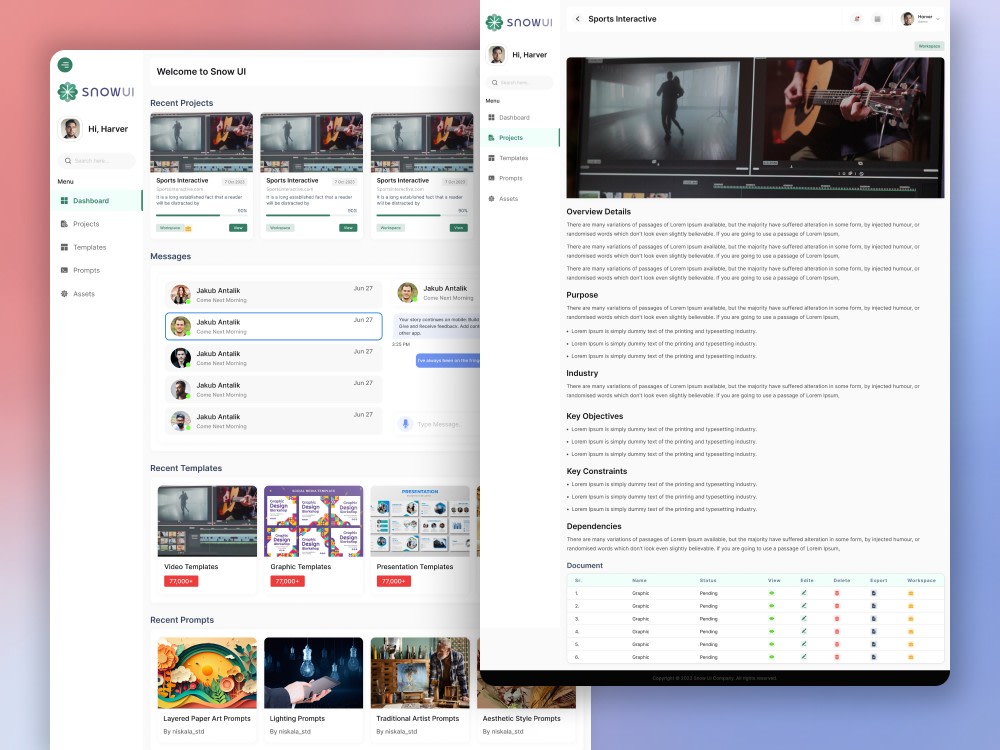
Task: Click the Workspace tag above the video preview
Action: click(x=929, y=46)
